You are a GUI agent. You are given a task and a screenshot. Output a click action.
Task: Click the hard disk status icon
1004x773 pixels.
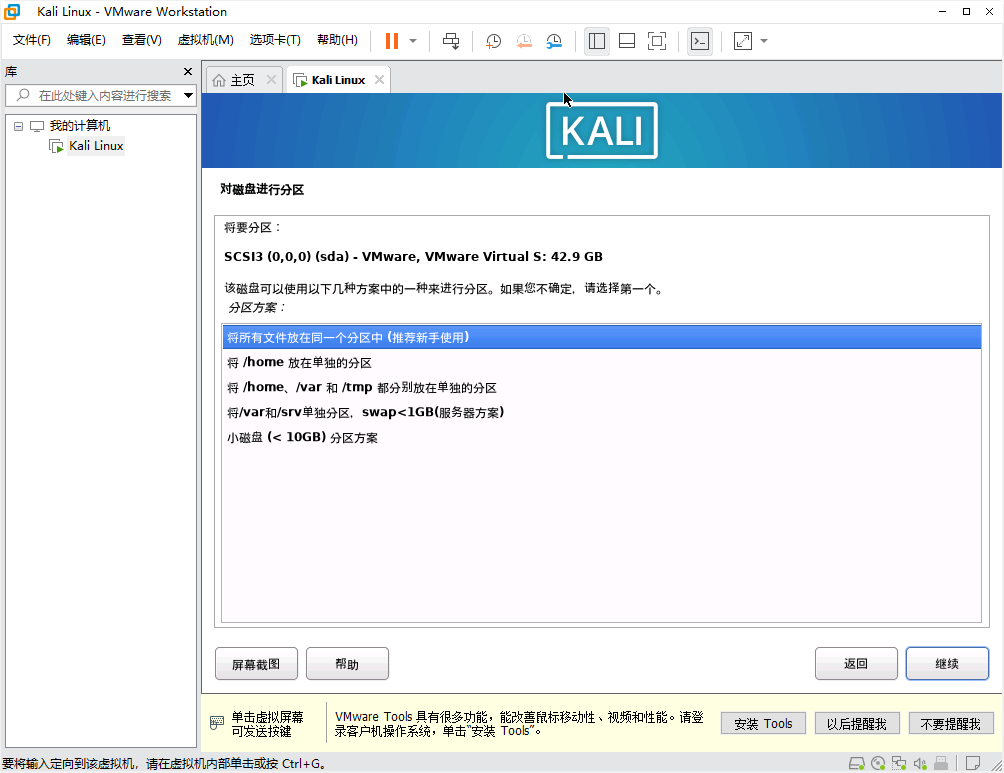856,763
